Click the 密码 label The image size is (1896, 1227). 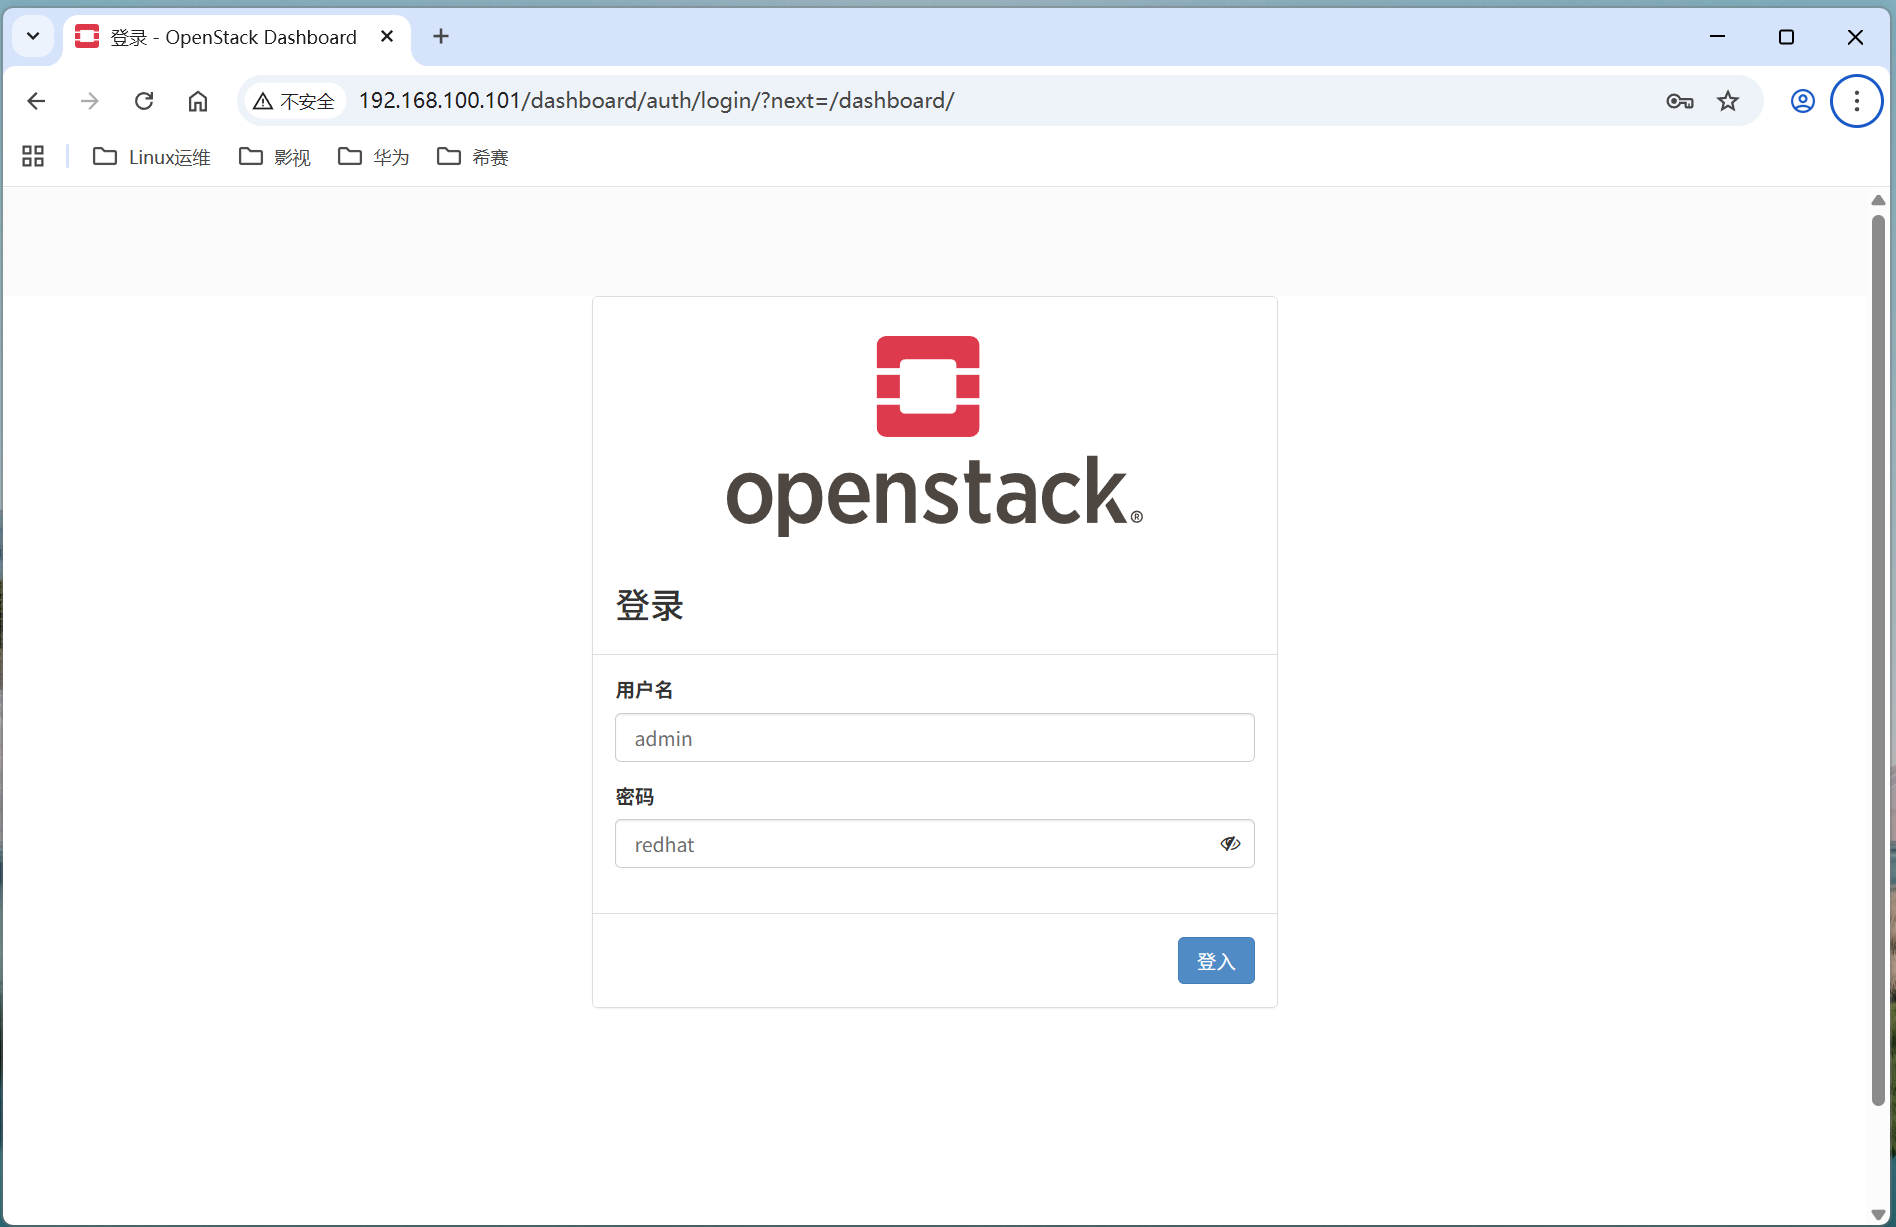click(x=635, y=797)
